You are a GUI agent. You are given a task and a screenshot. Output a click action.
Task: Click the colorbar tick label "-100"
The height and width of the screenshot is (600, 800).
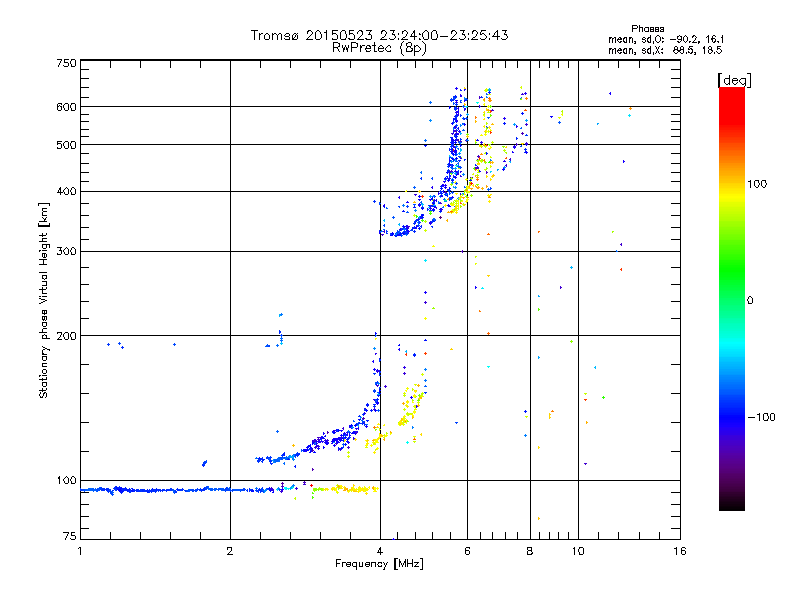pyautogui.click(x=762, y=417)
